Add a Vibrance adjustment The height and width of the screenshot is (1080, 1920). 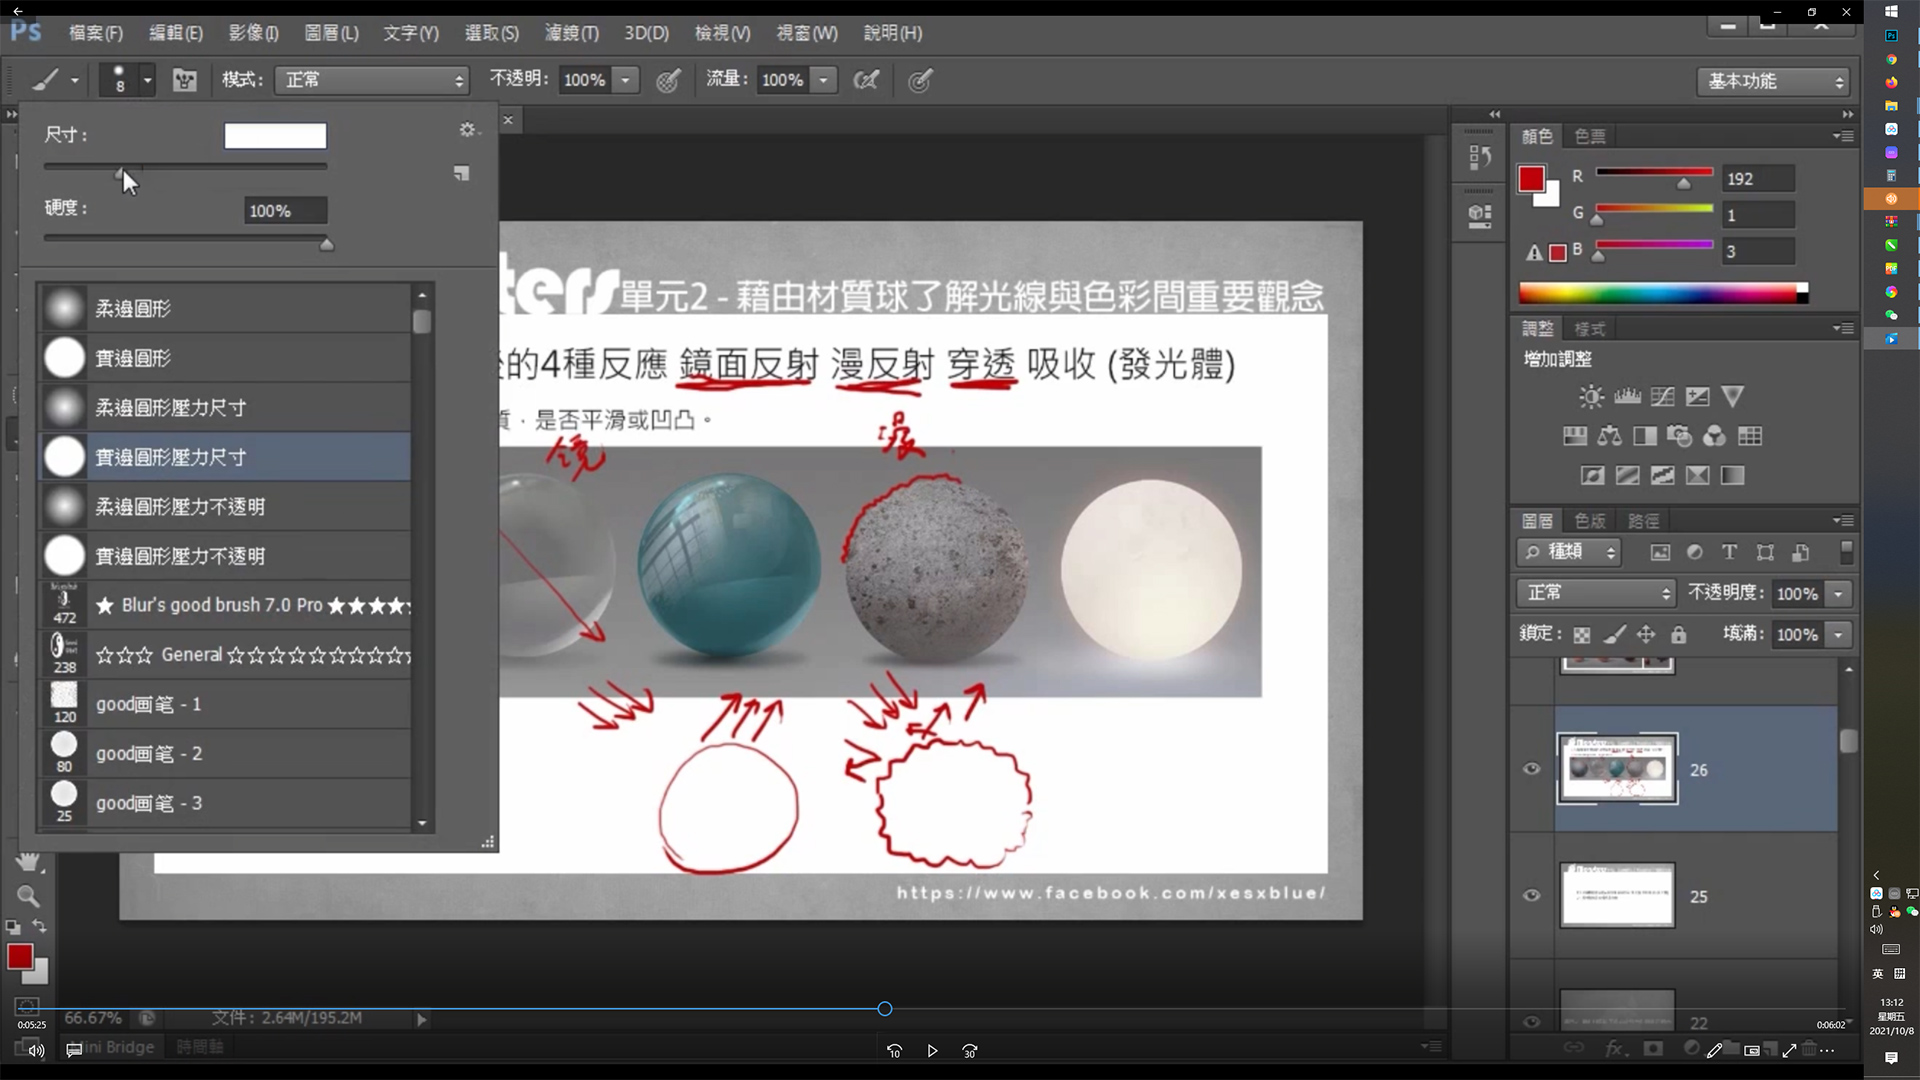coord(1733,397)
